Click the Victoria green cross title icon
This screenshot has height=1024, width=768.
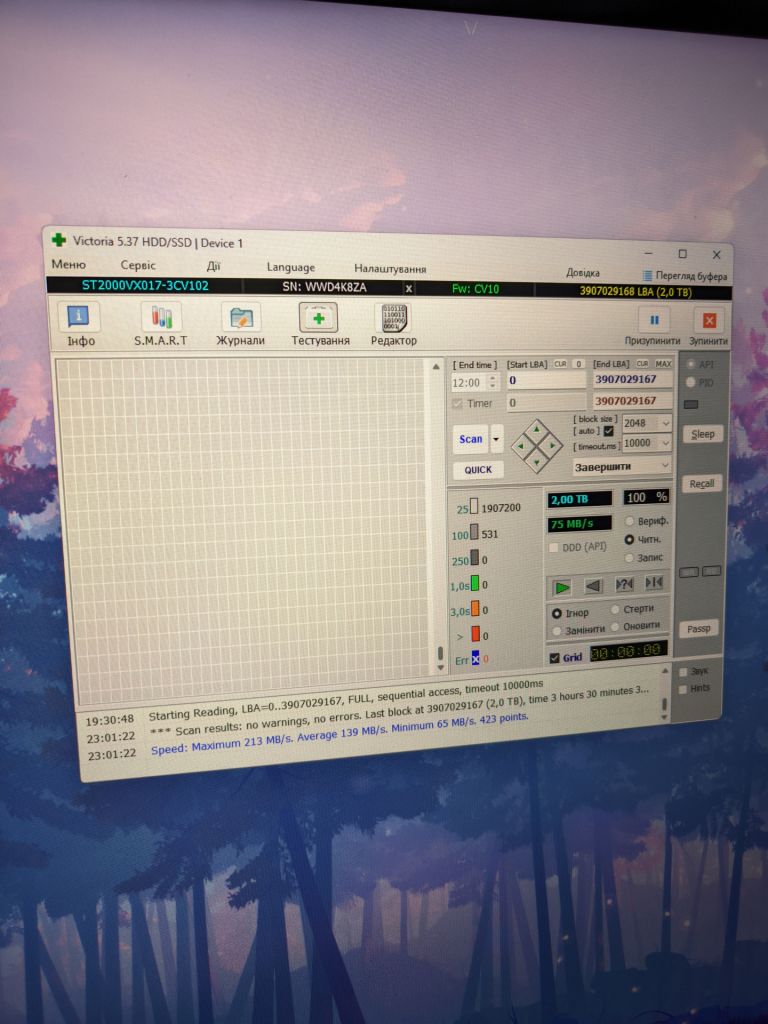click(59, 240)
